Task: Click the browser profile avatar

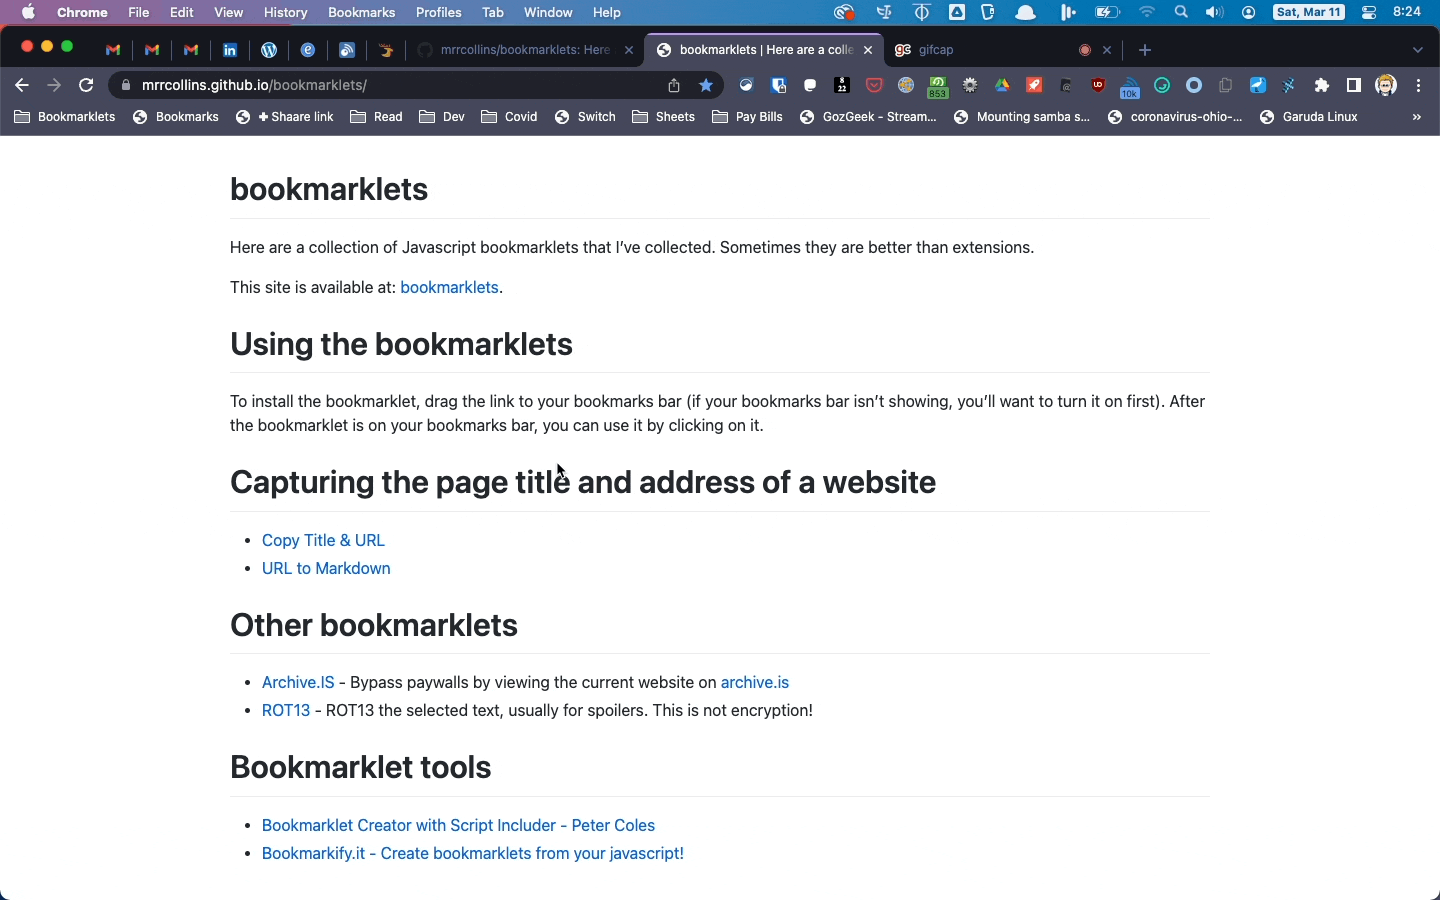Action: (x=1388, y=86)
